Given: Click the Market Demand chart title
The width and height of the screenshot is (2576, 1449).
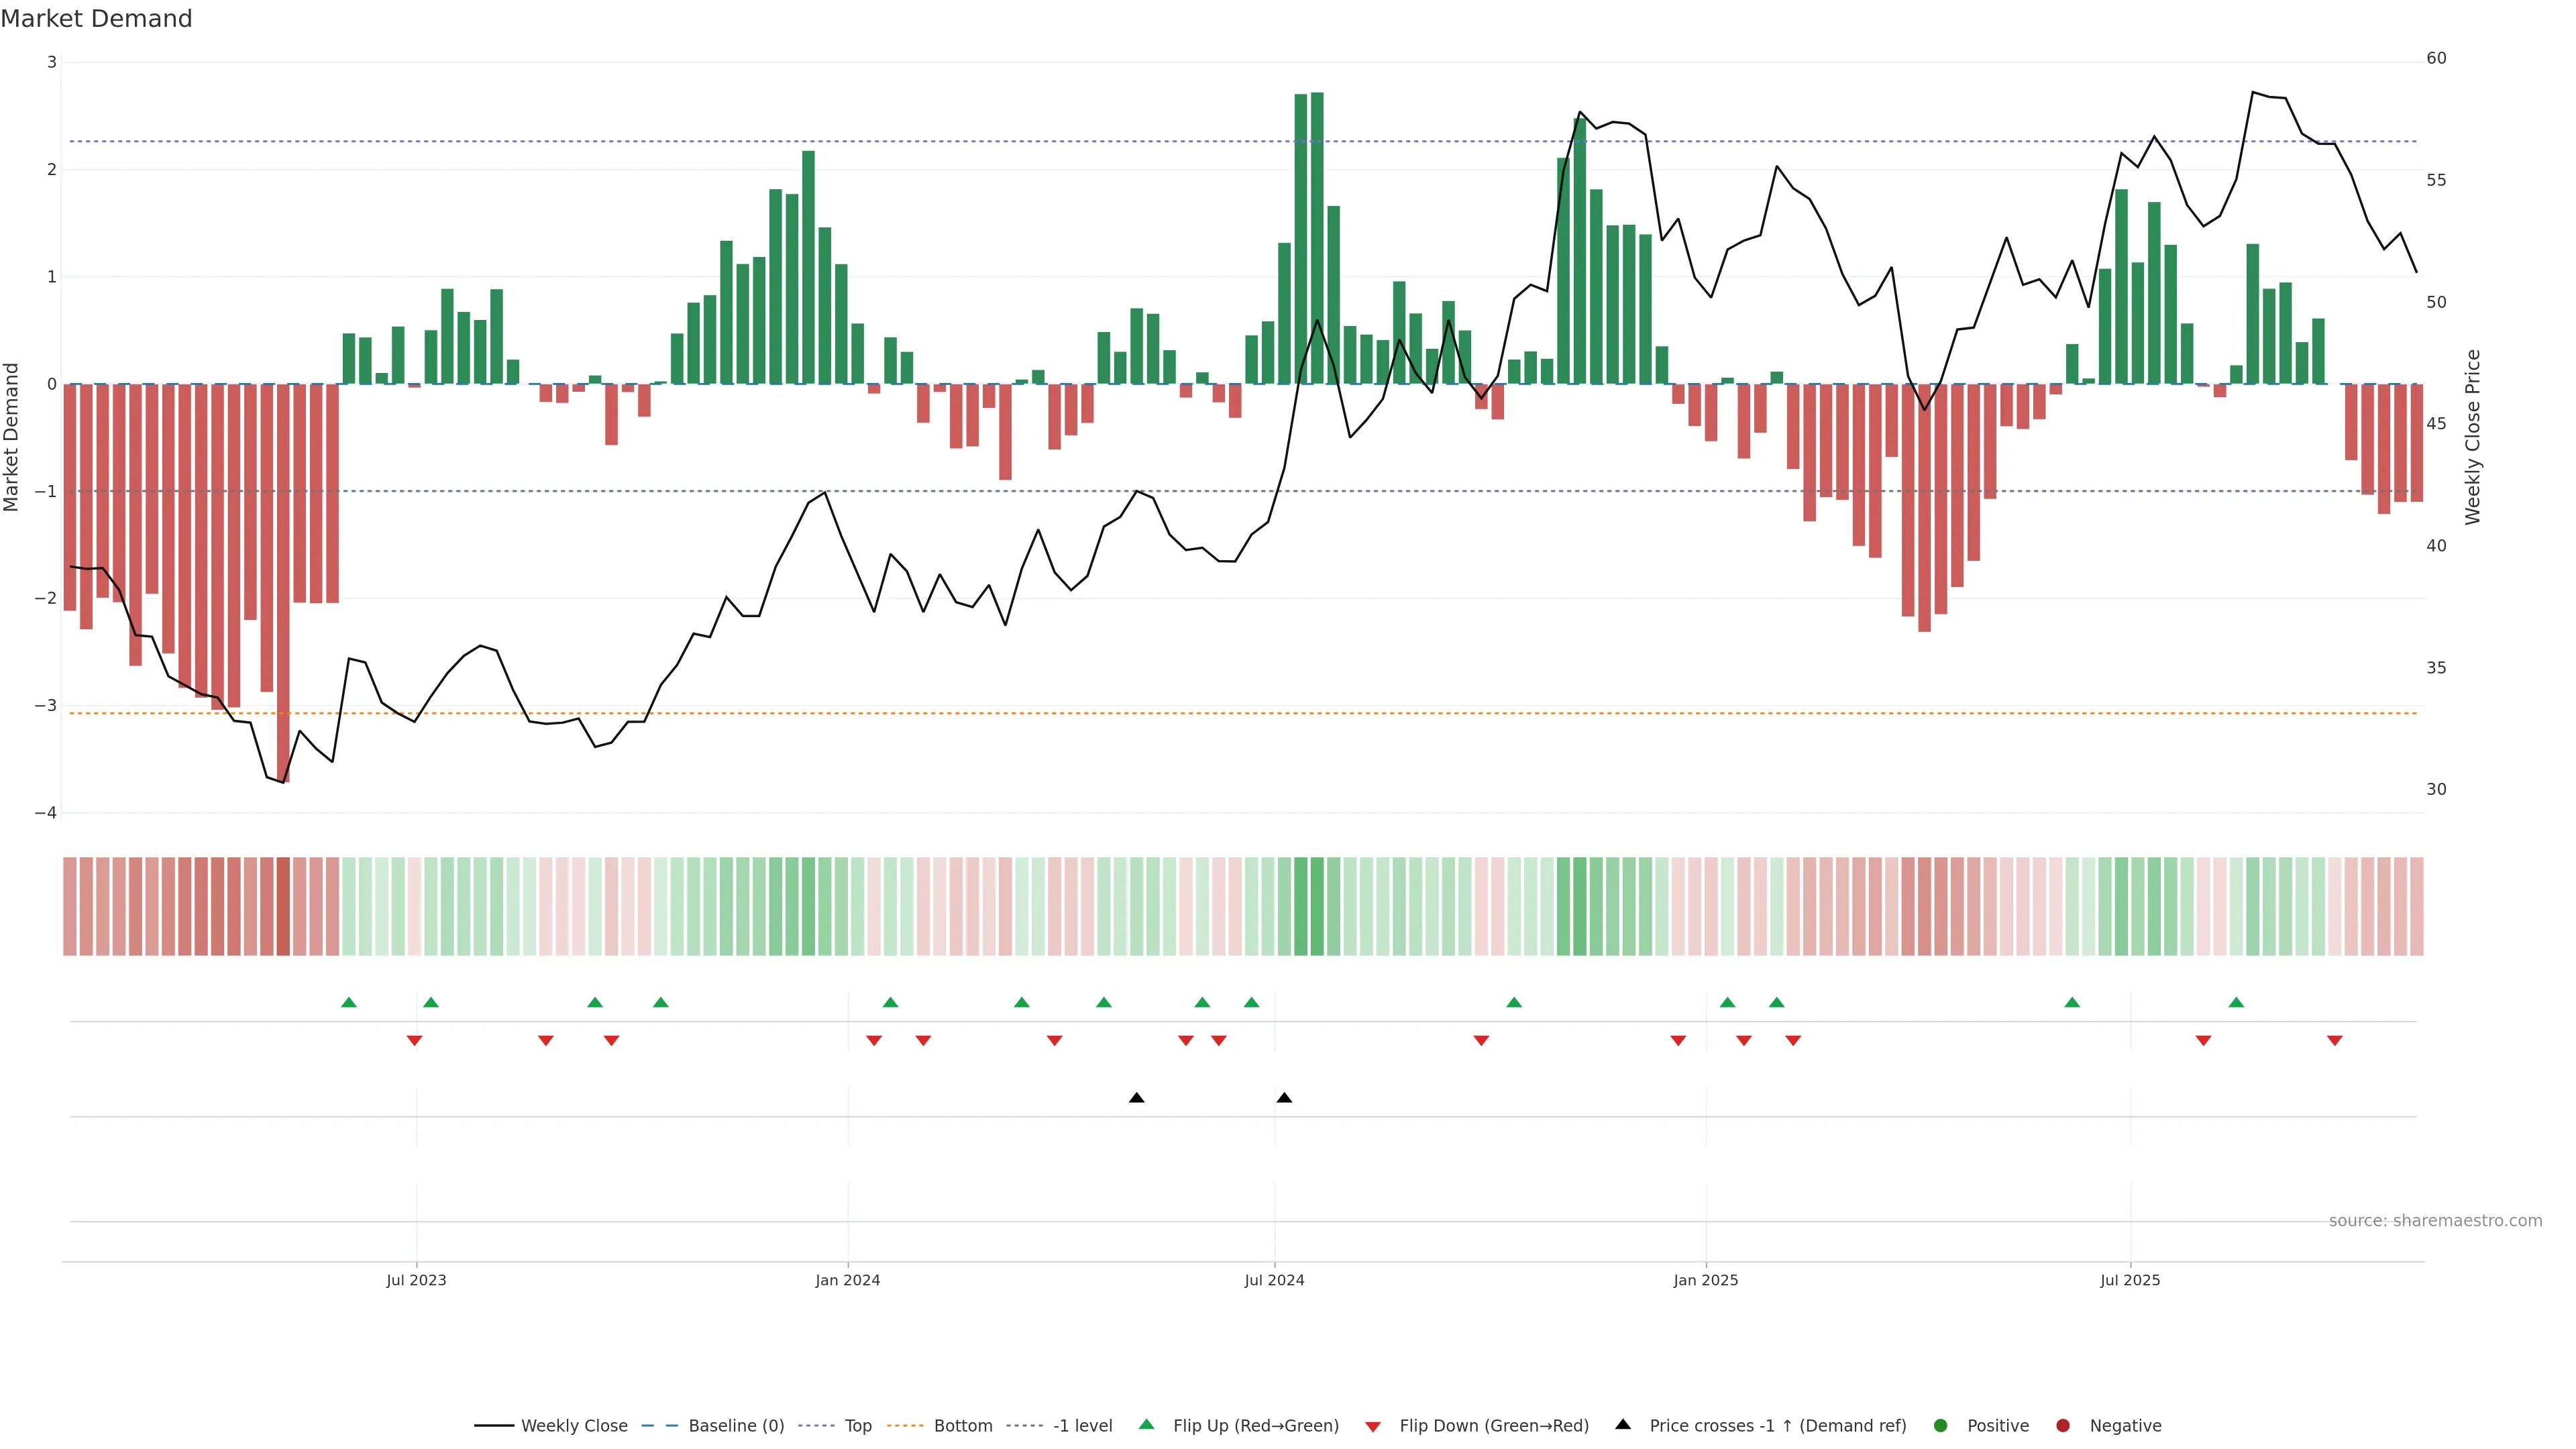Looking at the screenshot, I should (96, 19).
